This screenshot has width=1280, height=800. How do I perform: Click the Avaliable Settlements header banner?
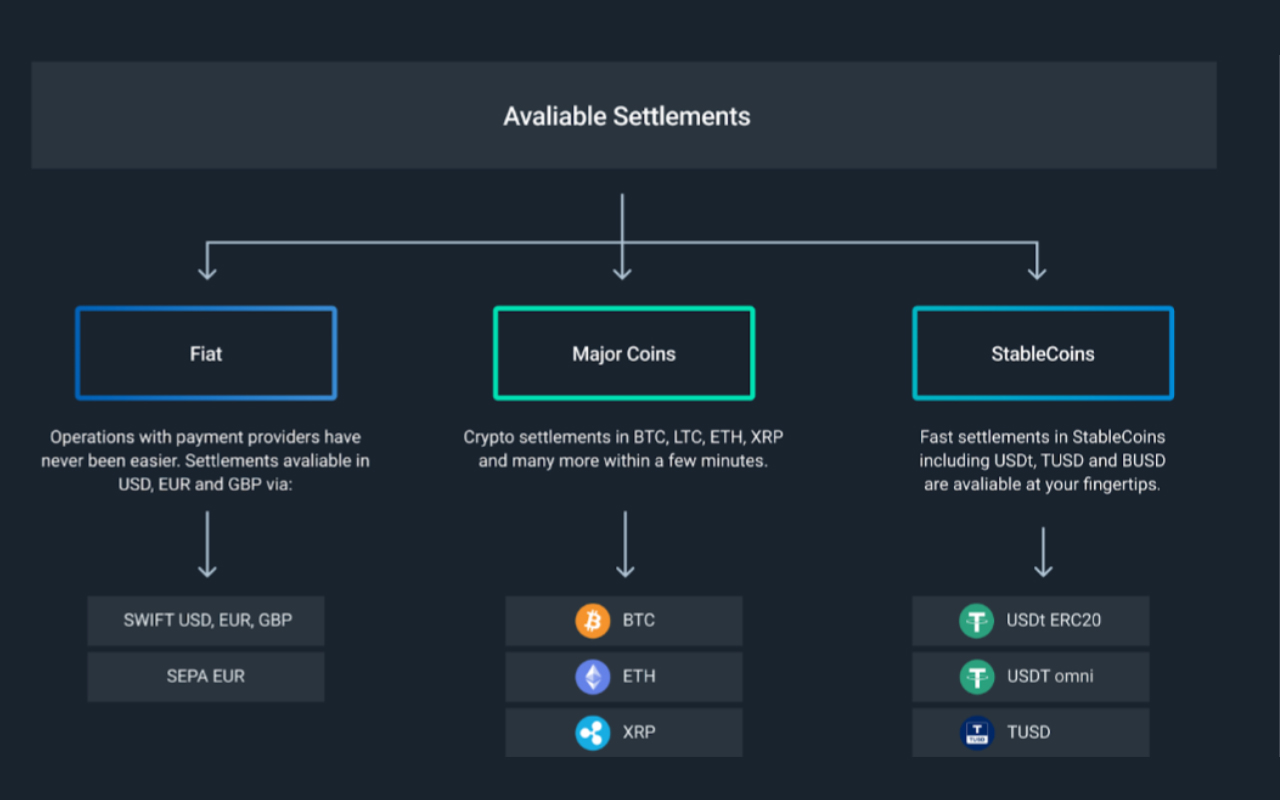tap(624, 116)
